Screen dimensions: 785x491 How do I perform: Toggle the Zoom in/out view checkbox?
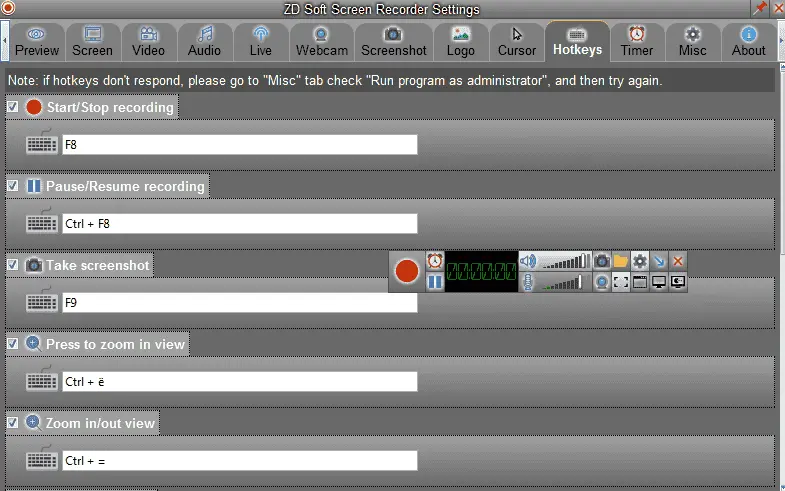coord(13,423)
